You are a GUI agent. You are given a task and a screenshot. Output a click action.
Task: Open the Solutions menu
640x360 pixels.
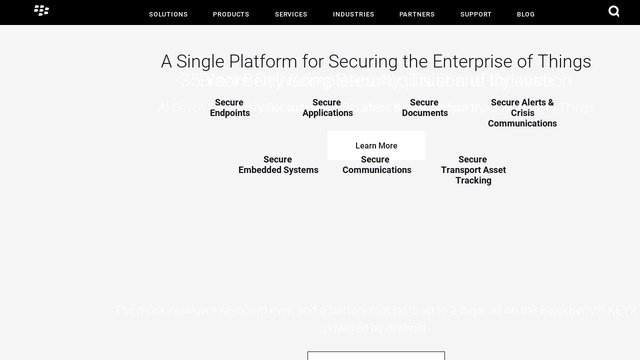(168, 14)
